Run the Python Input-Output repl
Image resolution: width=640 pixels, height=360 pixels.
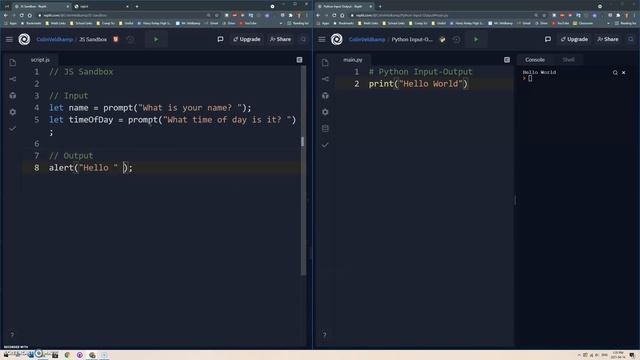pos(476,40)
